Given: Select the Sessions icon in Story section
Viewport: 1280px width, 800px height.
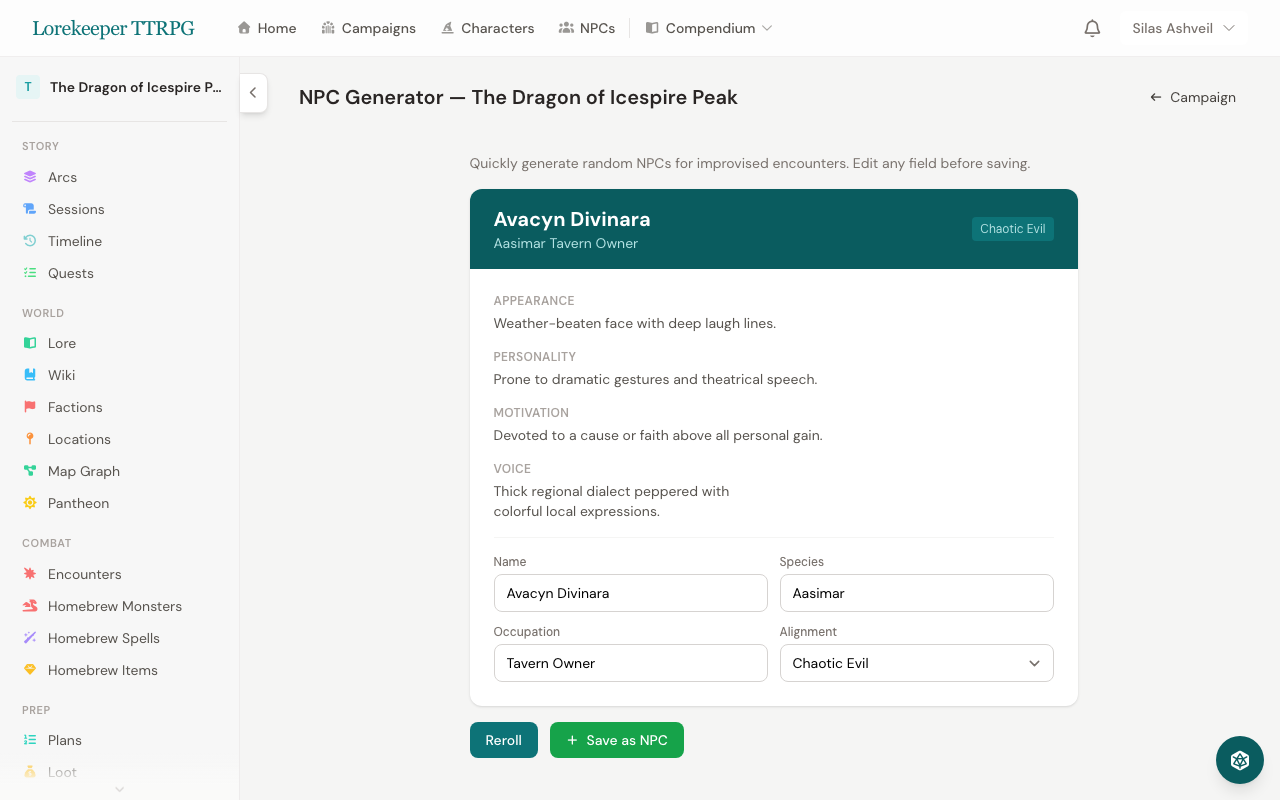Looking at the screenshot, I should pos(30,208).
